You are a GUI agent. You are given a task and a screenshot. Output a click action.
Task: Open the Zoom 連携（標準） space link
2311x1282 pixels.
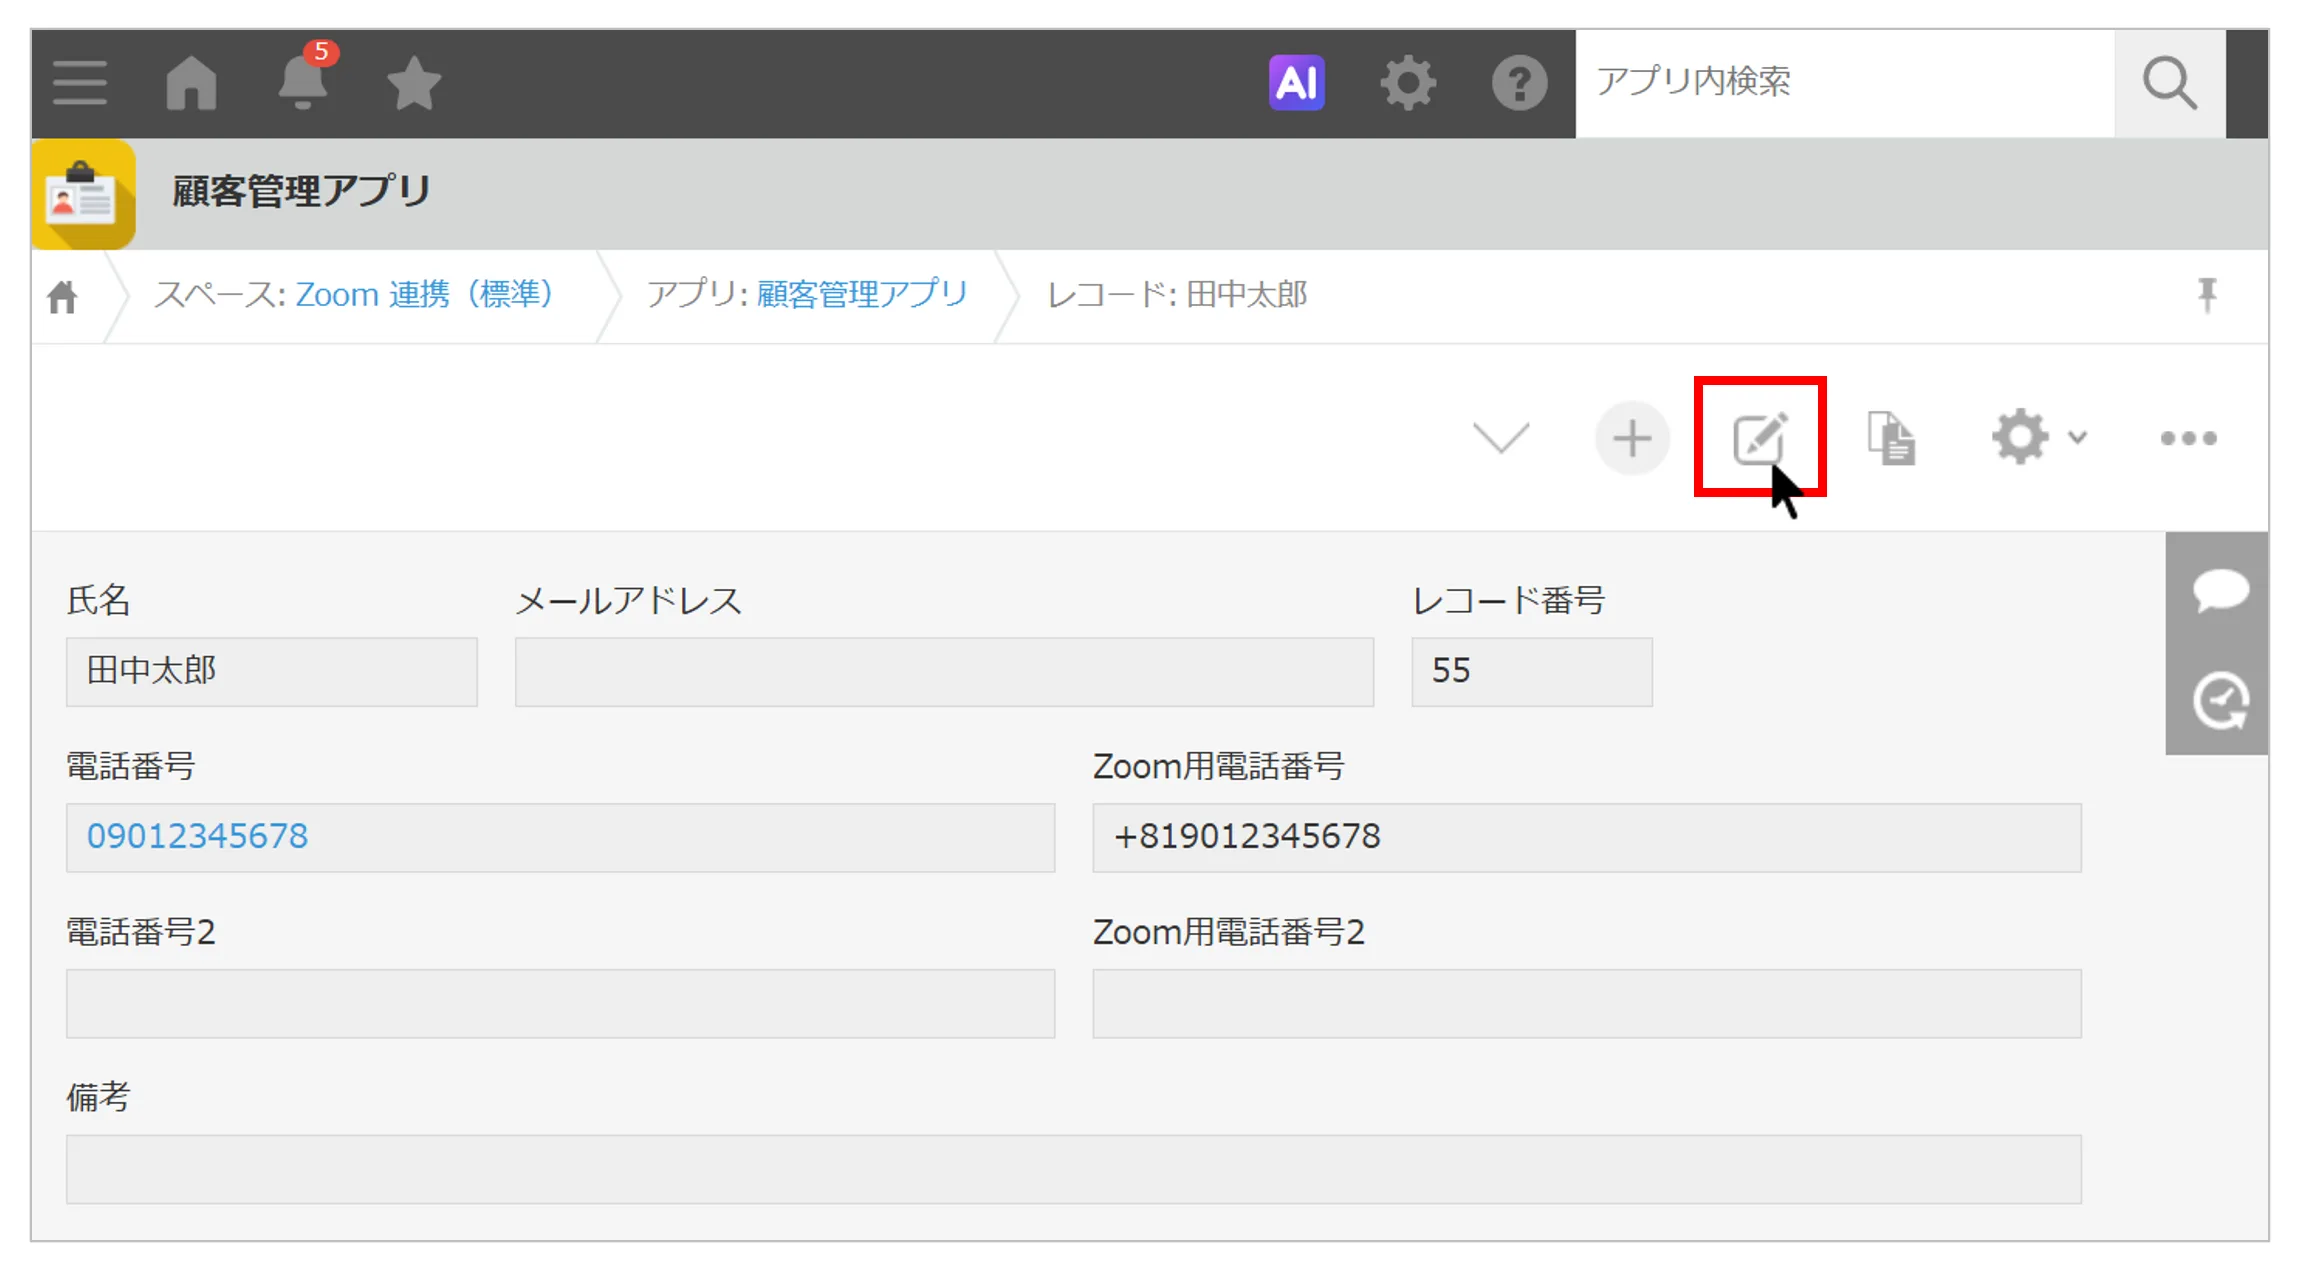[425, 295]
